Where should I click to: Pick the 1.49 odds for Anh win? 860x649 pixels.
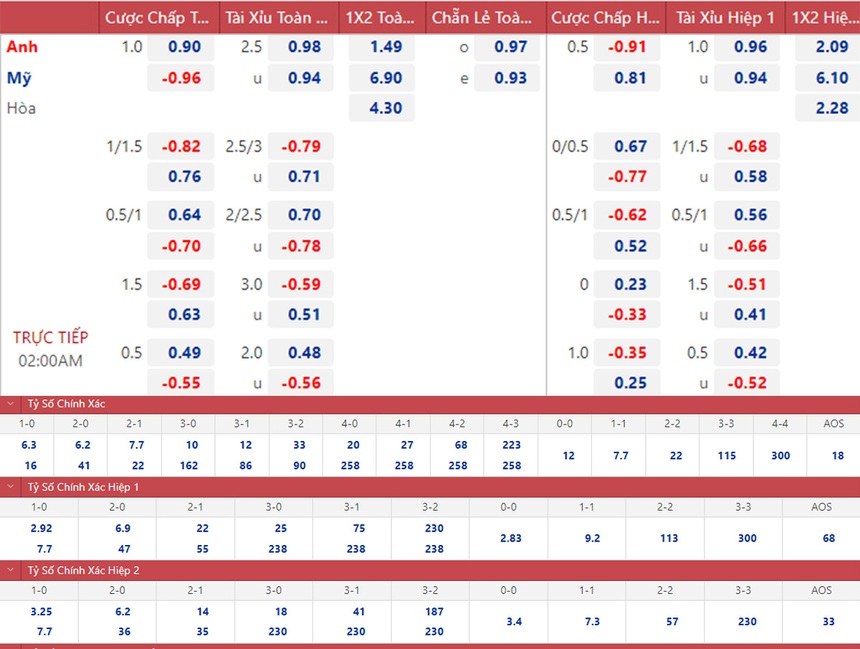[x=385, y=47]
